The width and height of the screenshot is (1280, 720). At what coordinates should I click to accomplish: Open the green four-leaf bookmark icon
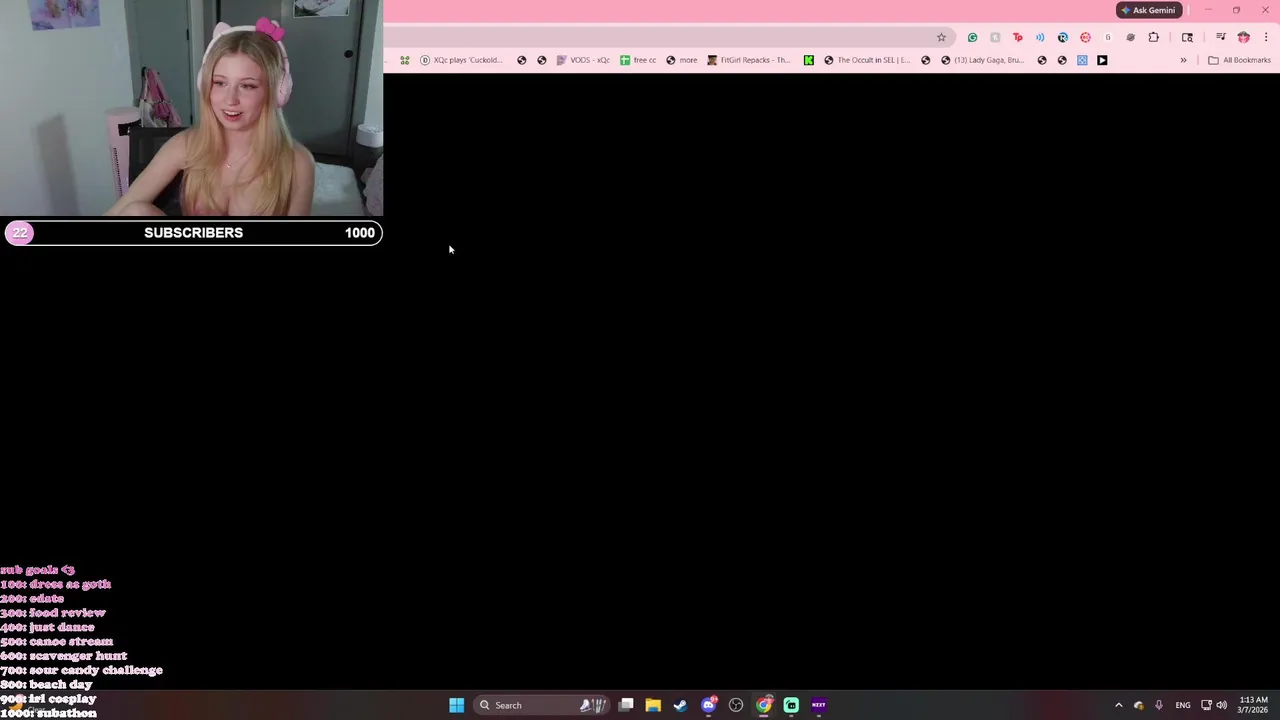coord(404,60)
